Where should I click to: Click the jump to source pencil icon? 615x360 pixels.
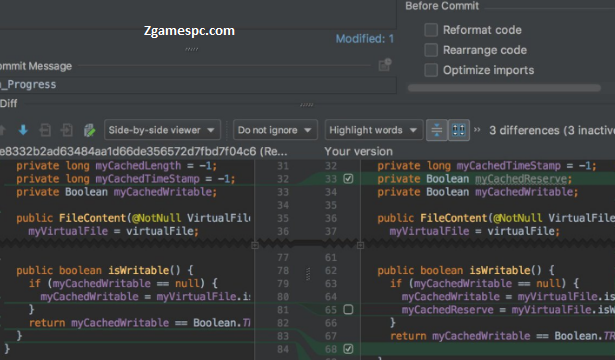(x=89, y=130)
